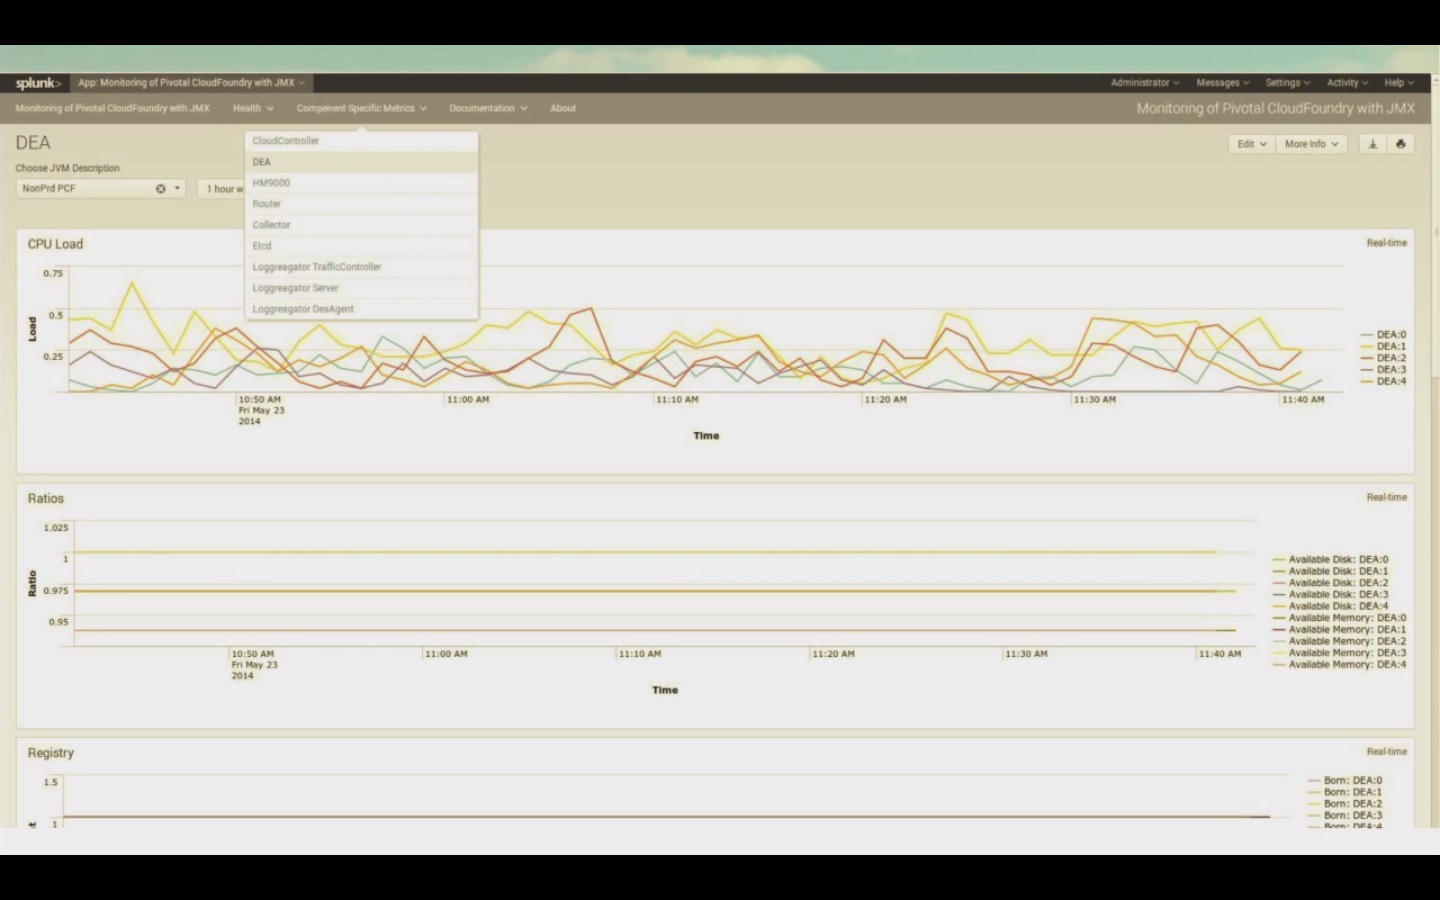Select DEA from the metrics menu
The width and height of the screenshot is (1440, 900).
pyautogui.click(x=361, y=162)
